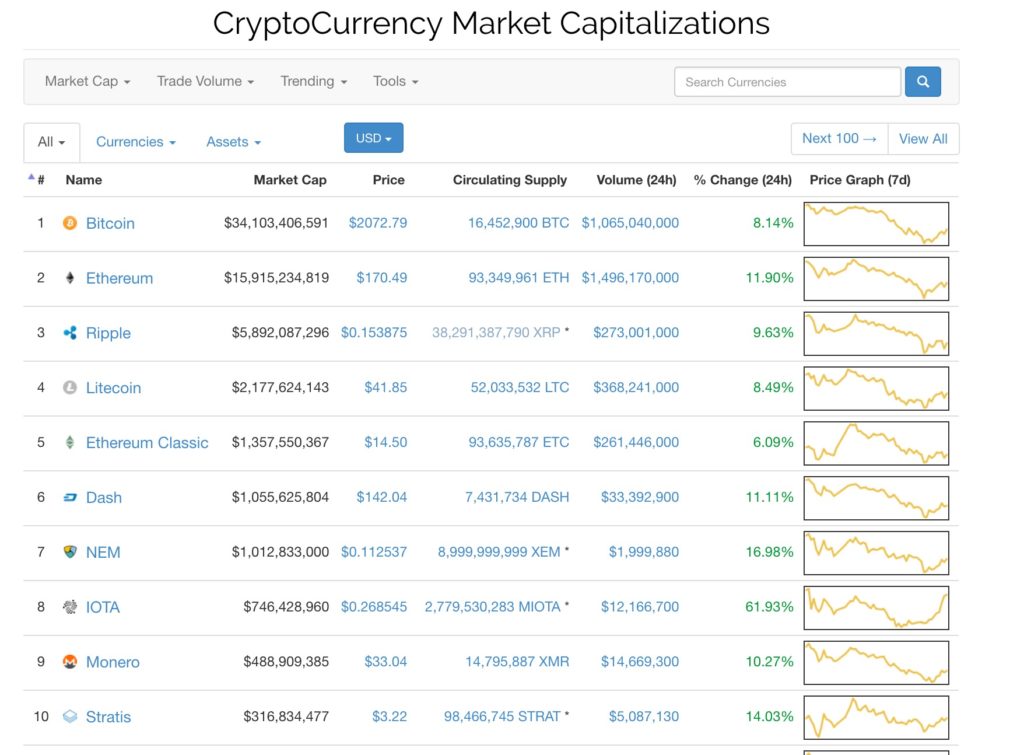Focus the Search Currencies field

pyautogui.click(x=788, y=82)
